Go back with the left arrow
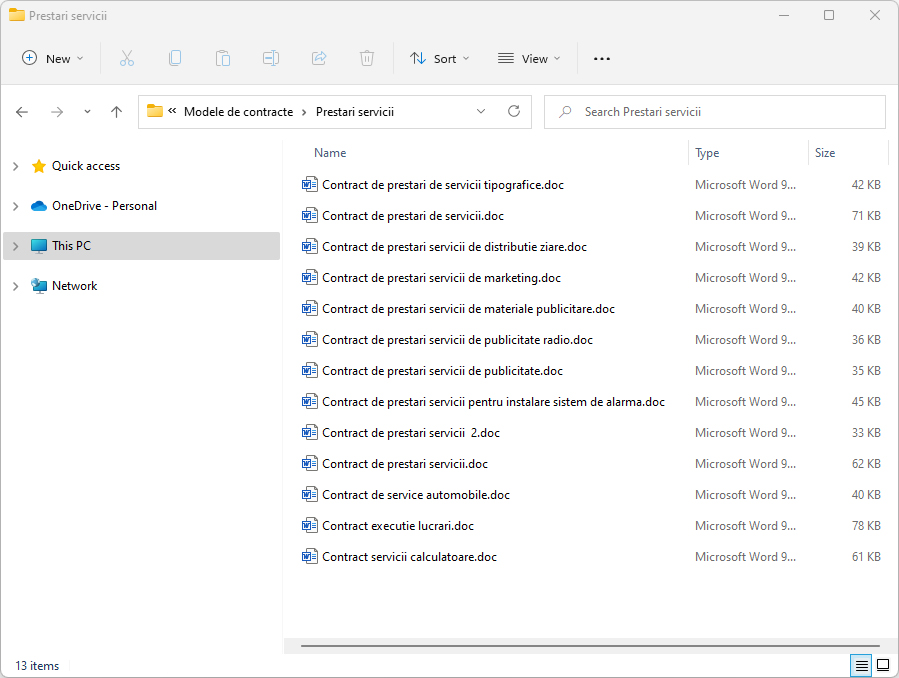This screenshot has width=899, height=678. tap(22, 112)
